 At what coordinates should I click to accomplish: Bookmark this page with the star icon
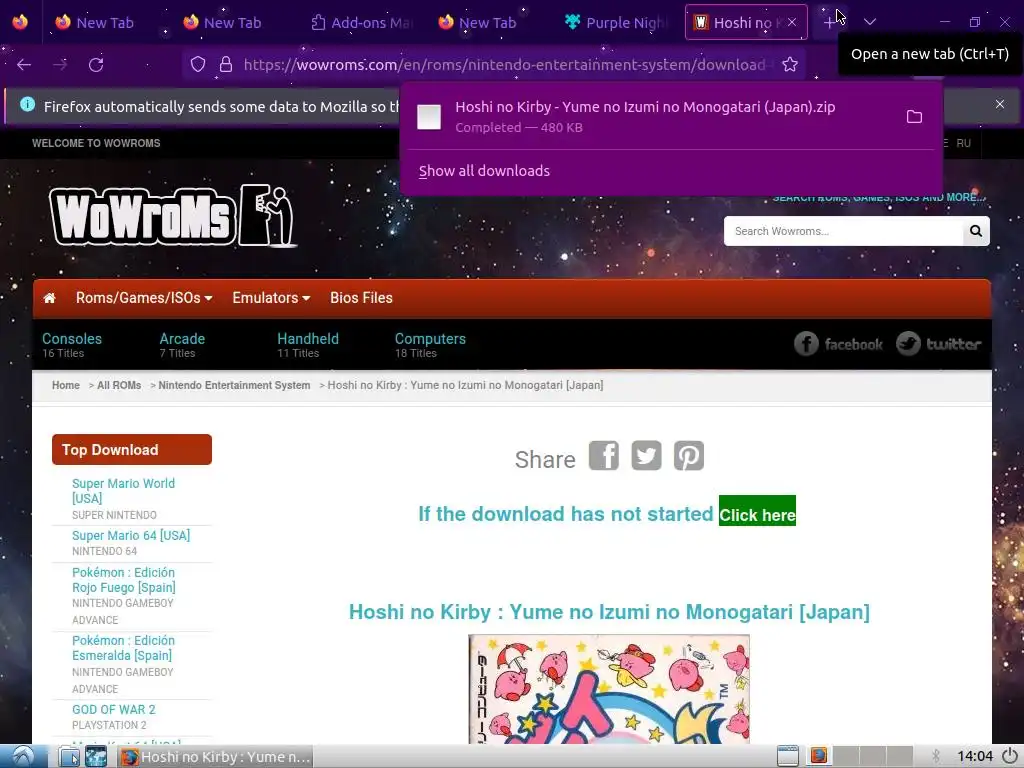coord(790,64)
